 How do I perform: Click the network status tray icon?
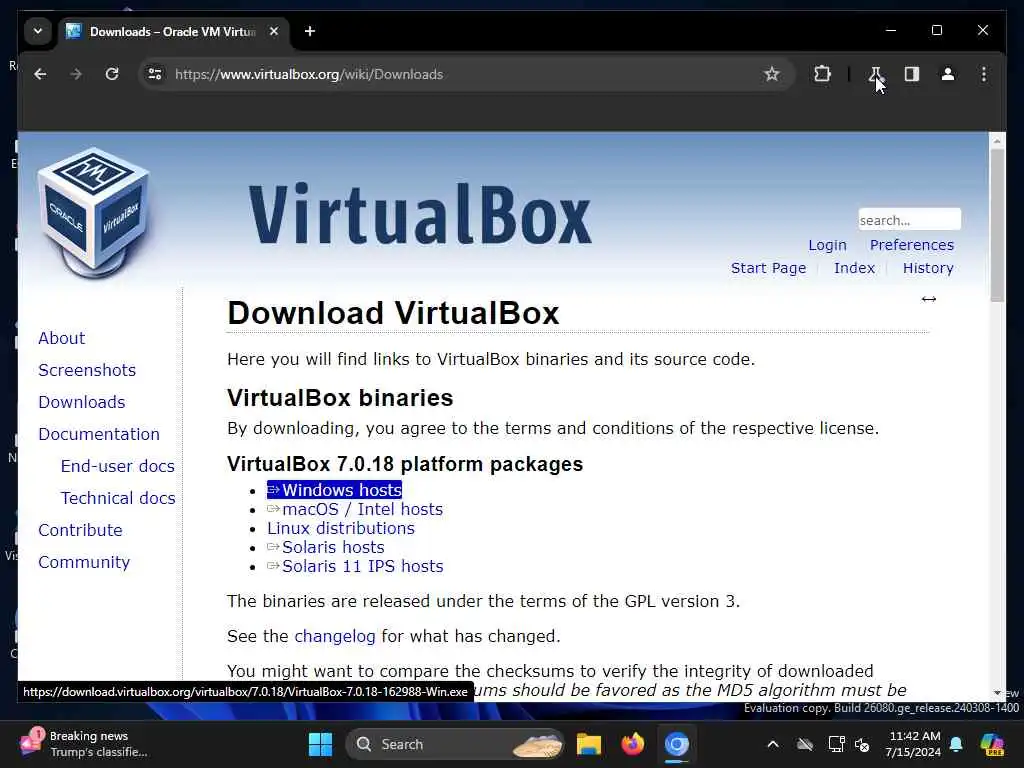[836, 744]
